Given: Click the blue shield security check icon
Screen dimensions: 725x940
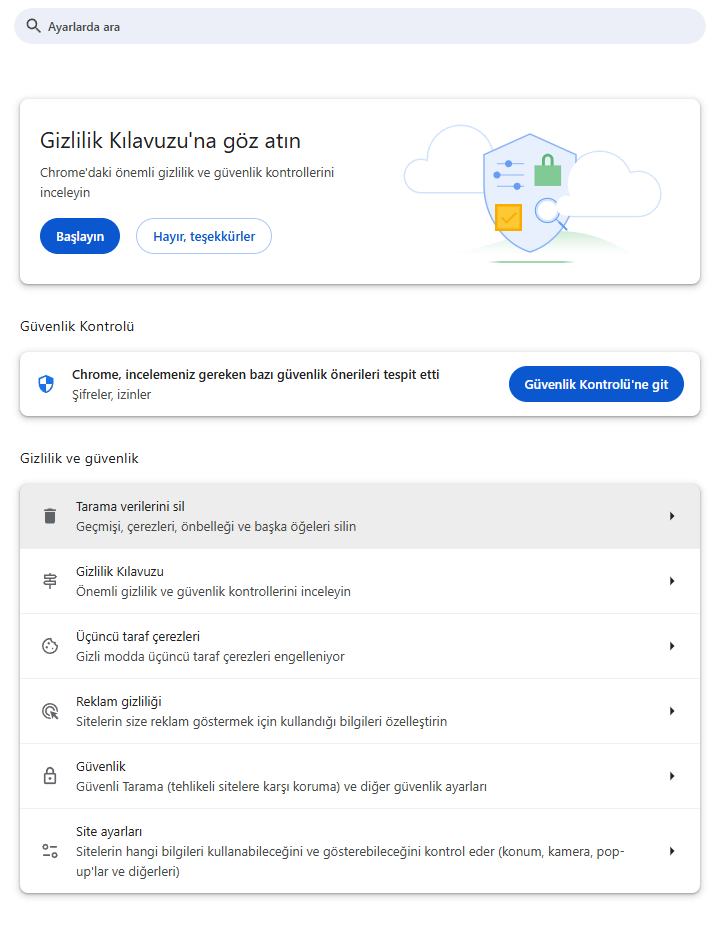Looking at the screenshot, I should click(x=46, y=383).
